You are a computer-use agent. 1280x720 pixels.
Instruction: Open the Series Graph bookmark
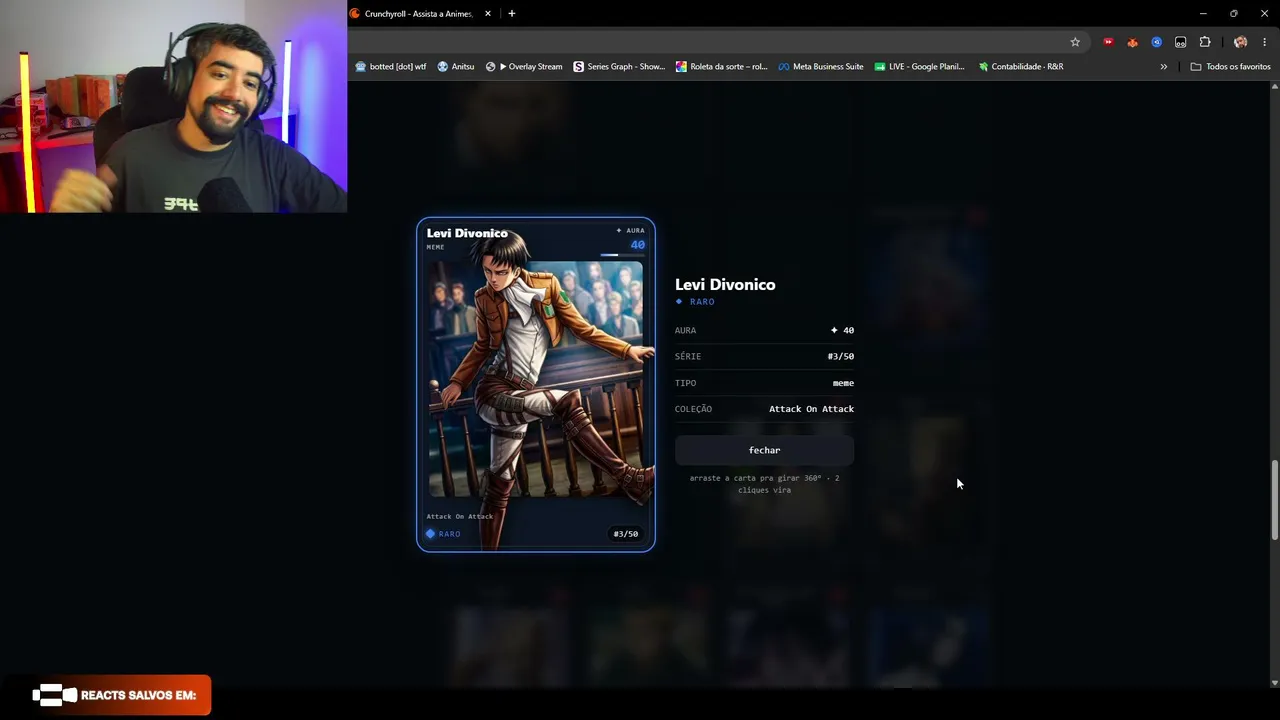pos(619,67)
